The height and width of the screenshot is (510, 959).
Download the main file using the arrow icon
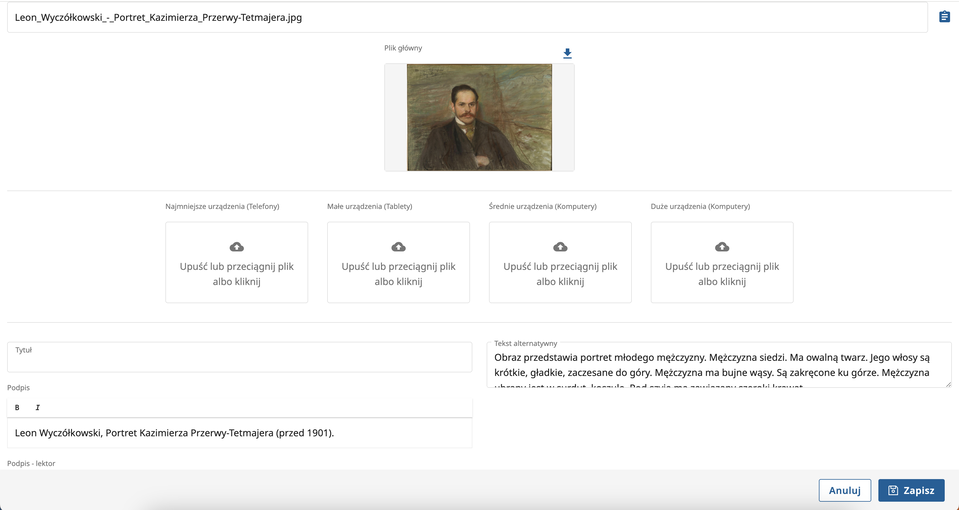coord(567,54)
